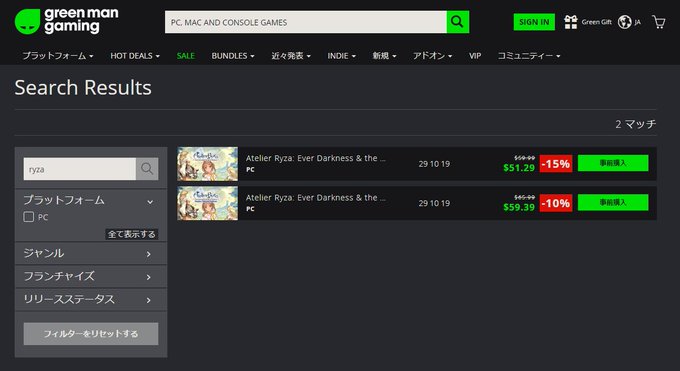Click the $51.29 price

[x=519, y=168]
